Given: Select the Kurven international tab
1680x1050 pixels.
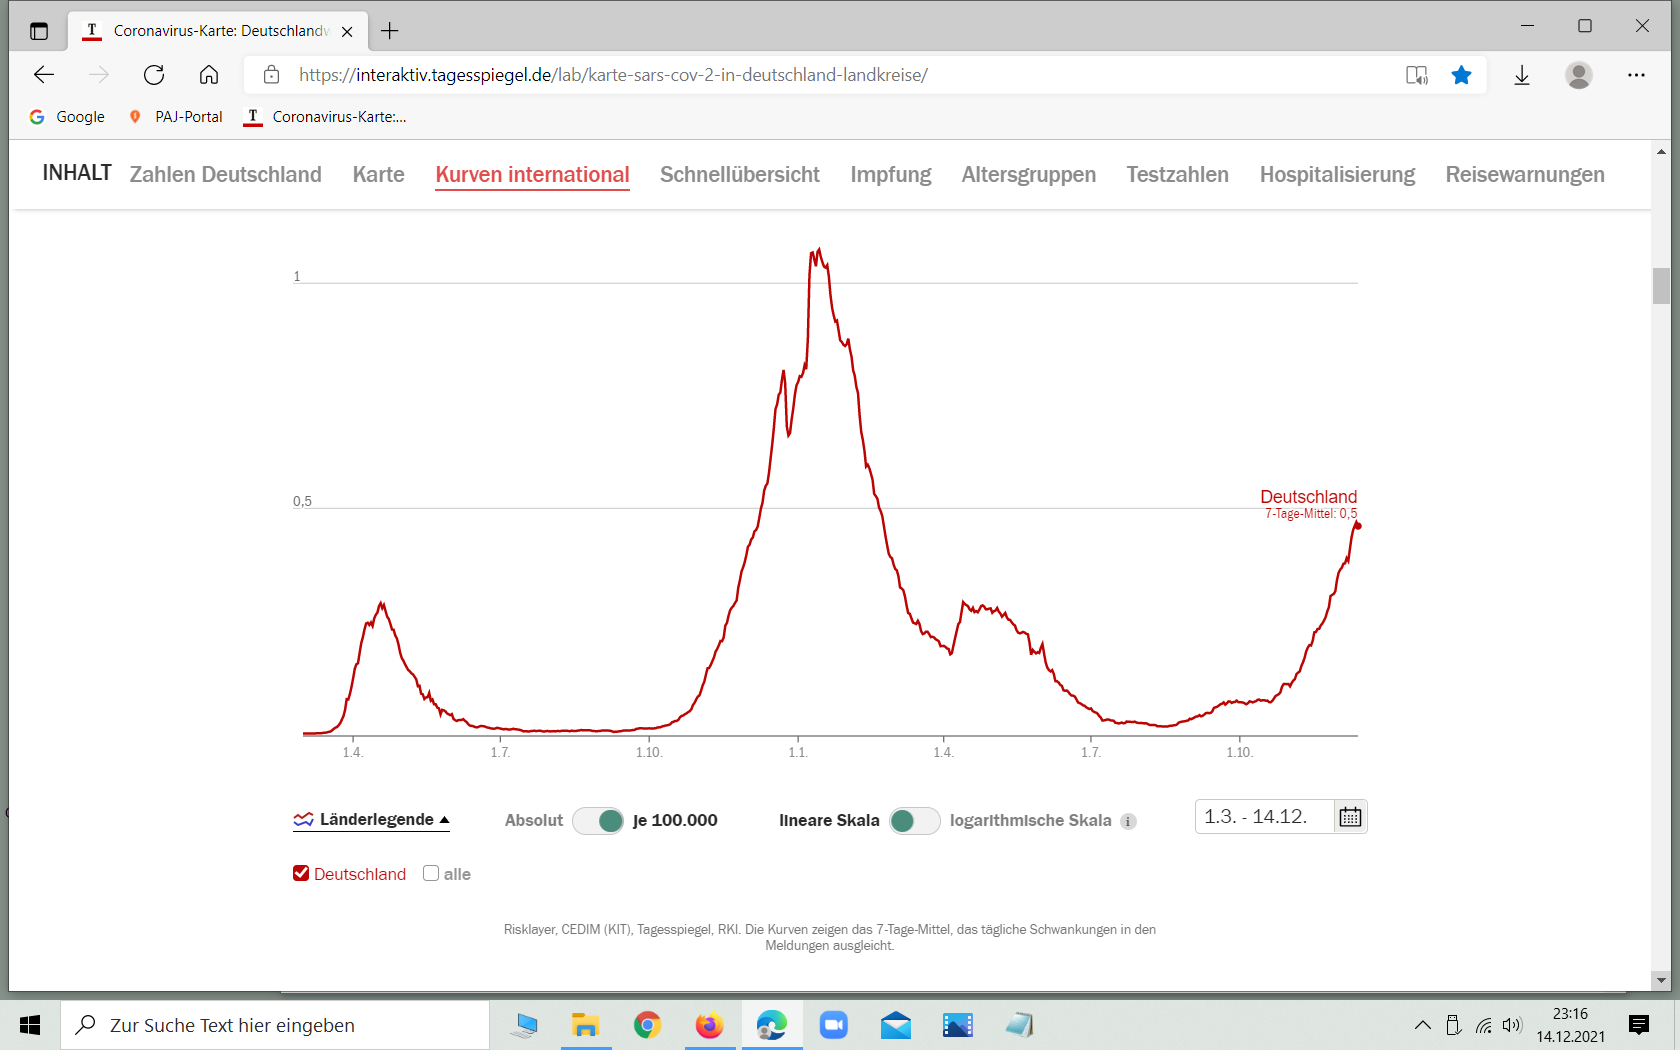Looking at the screenshot, I should coord(532,175).
